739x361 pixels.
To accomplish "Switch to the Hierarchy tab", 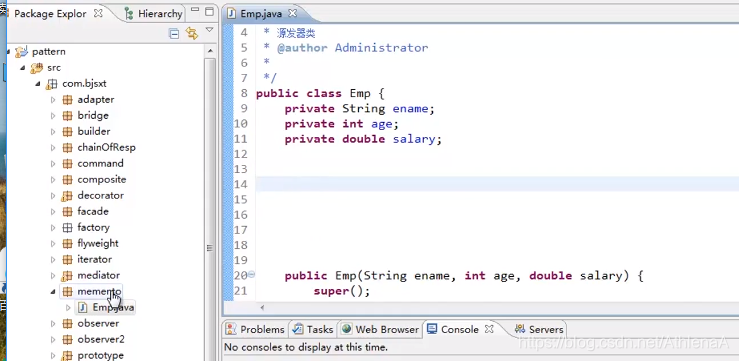I will [154, 14].
